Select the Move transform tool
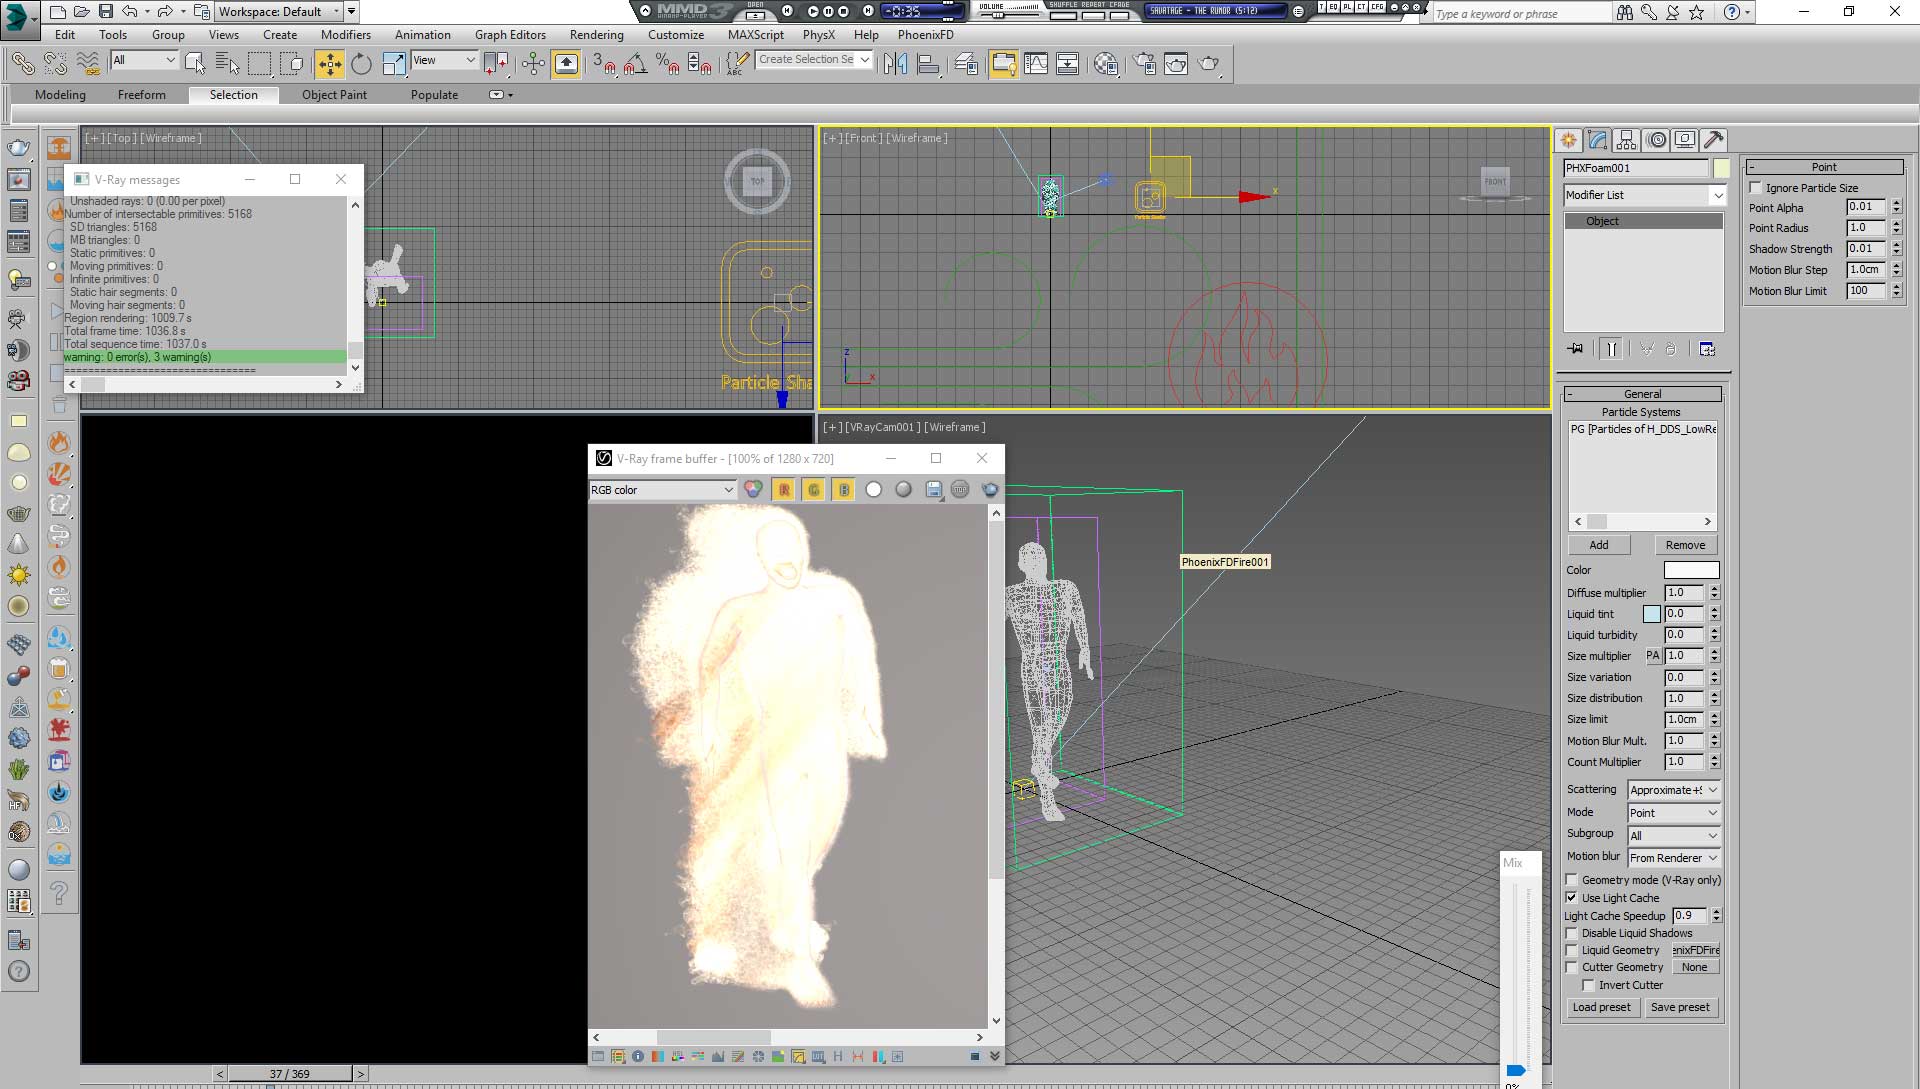This screenshot has width=1920, height=1089. pyautogui.click(x=329, y=64)
